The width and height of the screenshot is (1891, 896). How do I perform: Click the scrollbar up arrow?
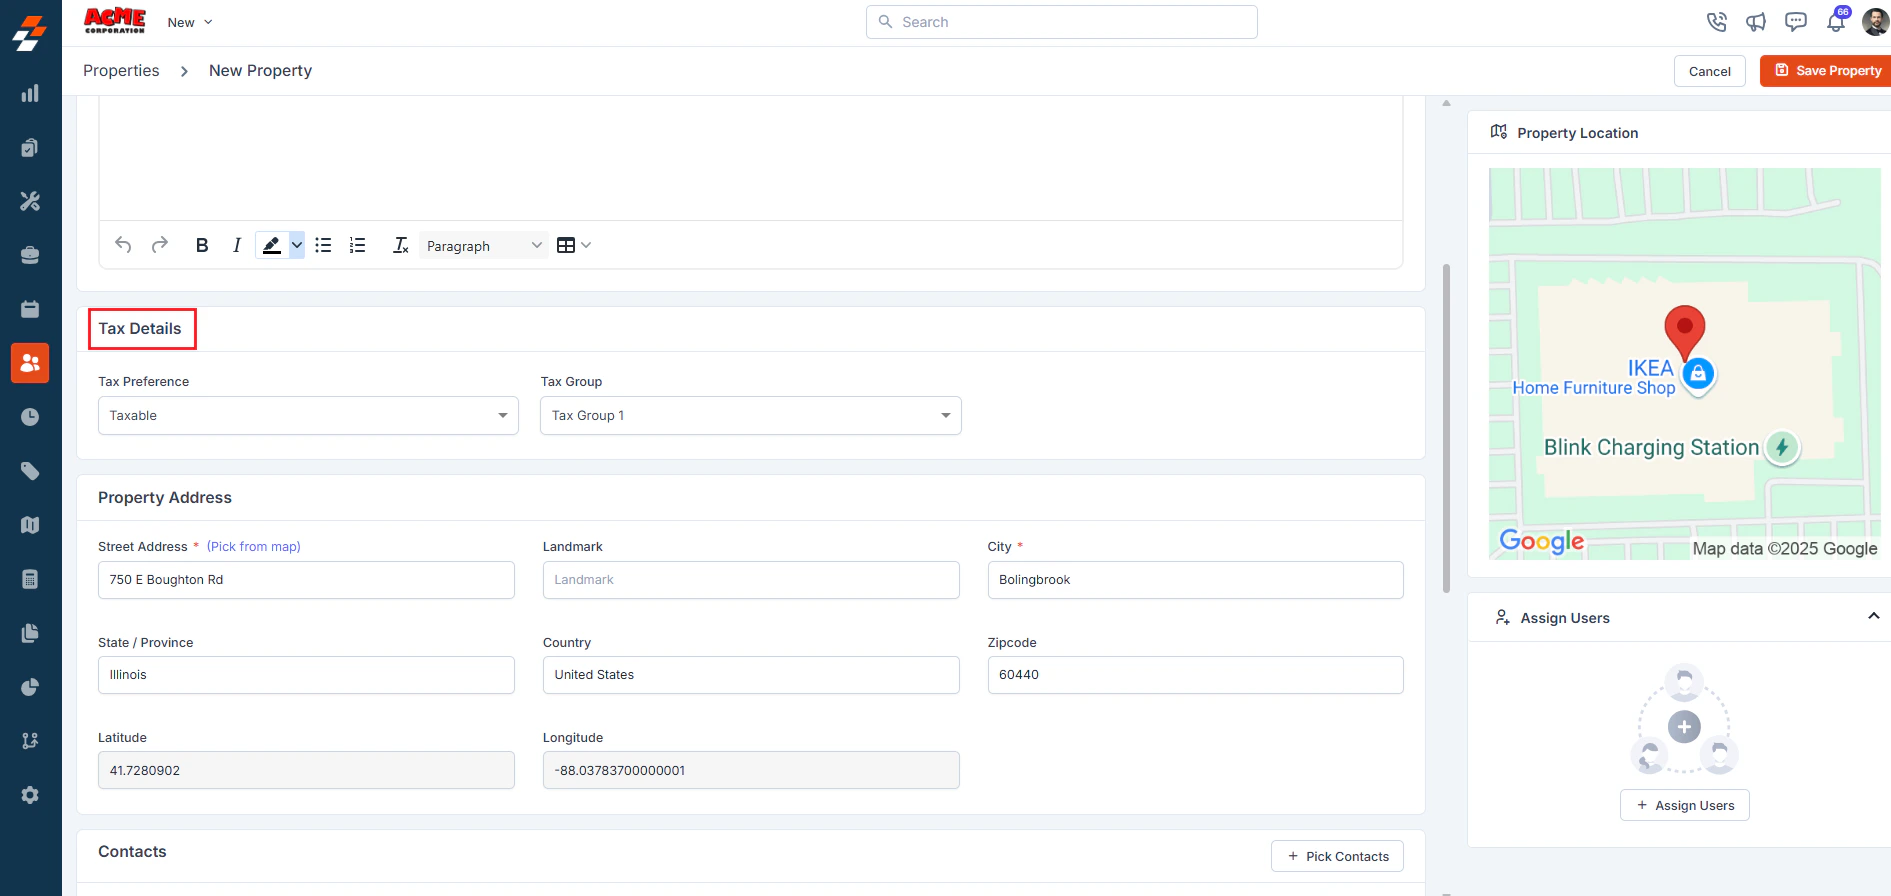1446,103
